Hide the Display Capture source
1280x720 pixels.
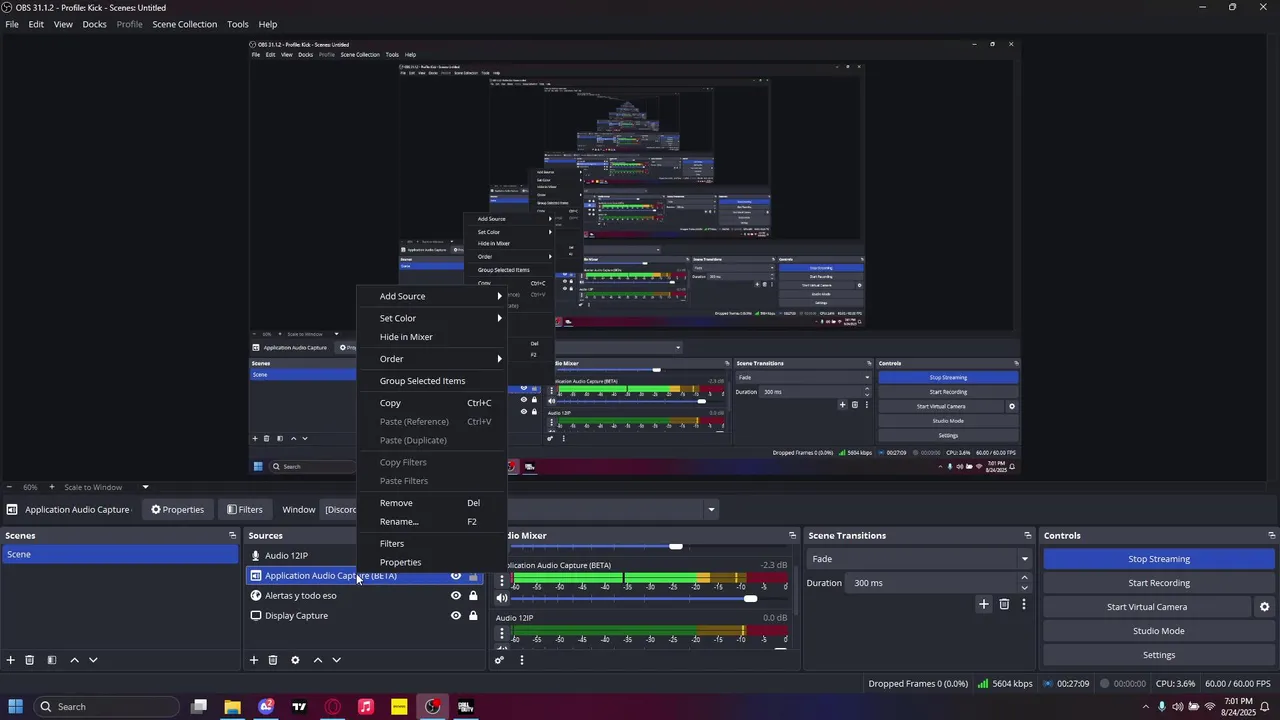pos(456,616)
